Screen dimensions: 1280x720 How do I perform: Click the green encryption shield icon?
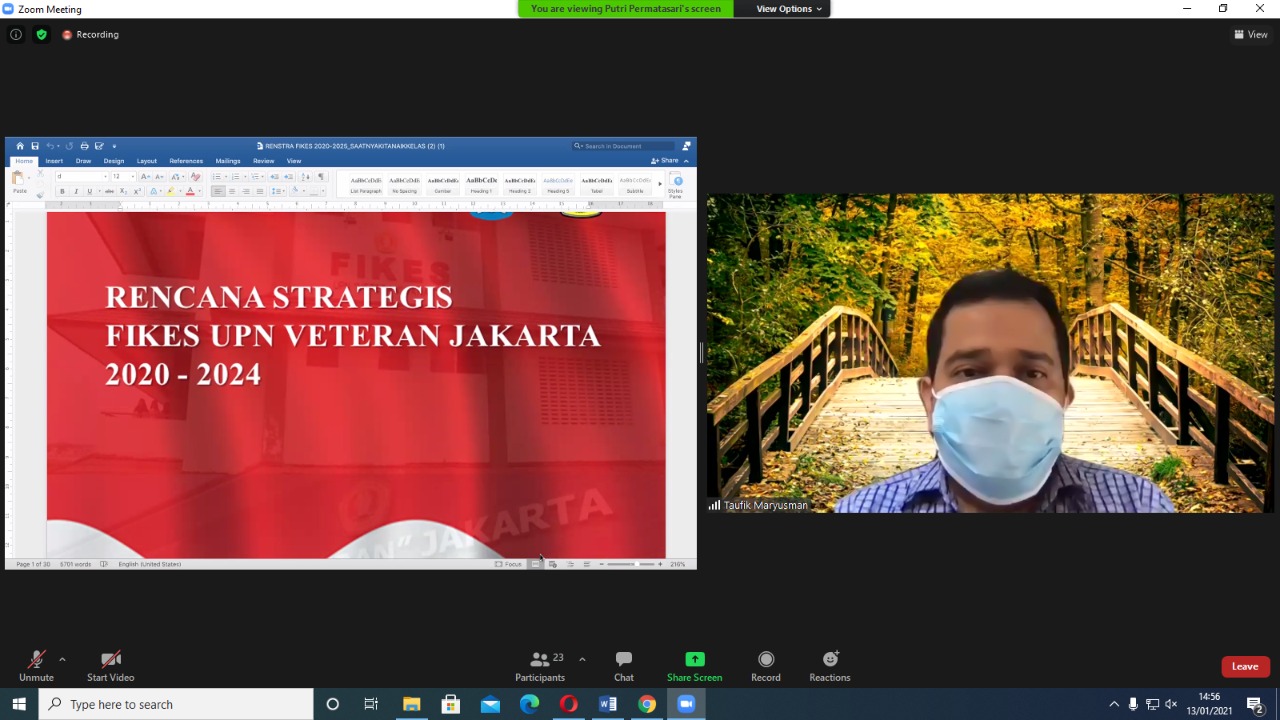pos(41,34)
